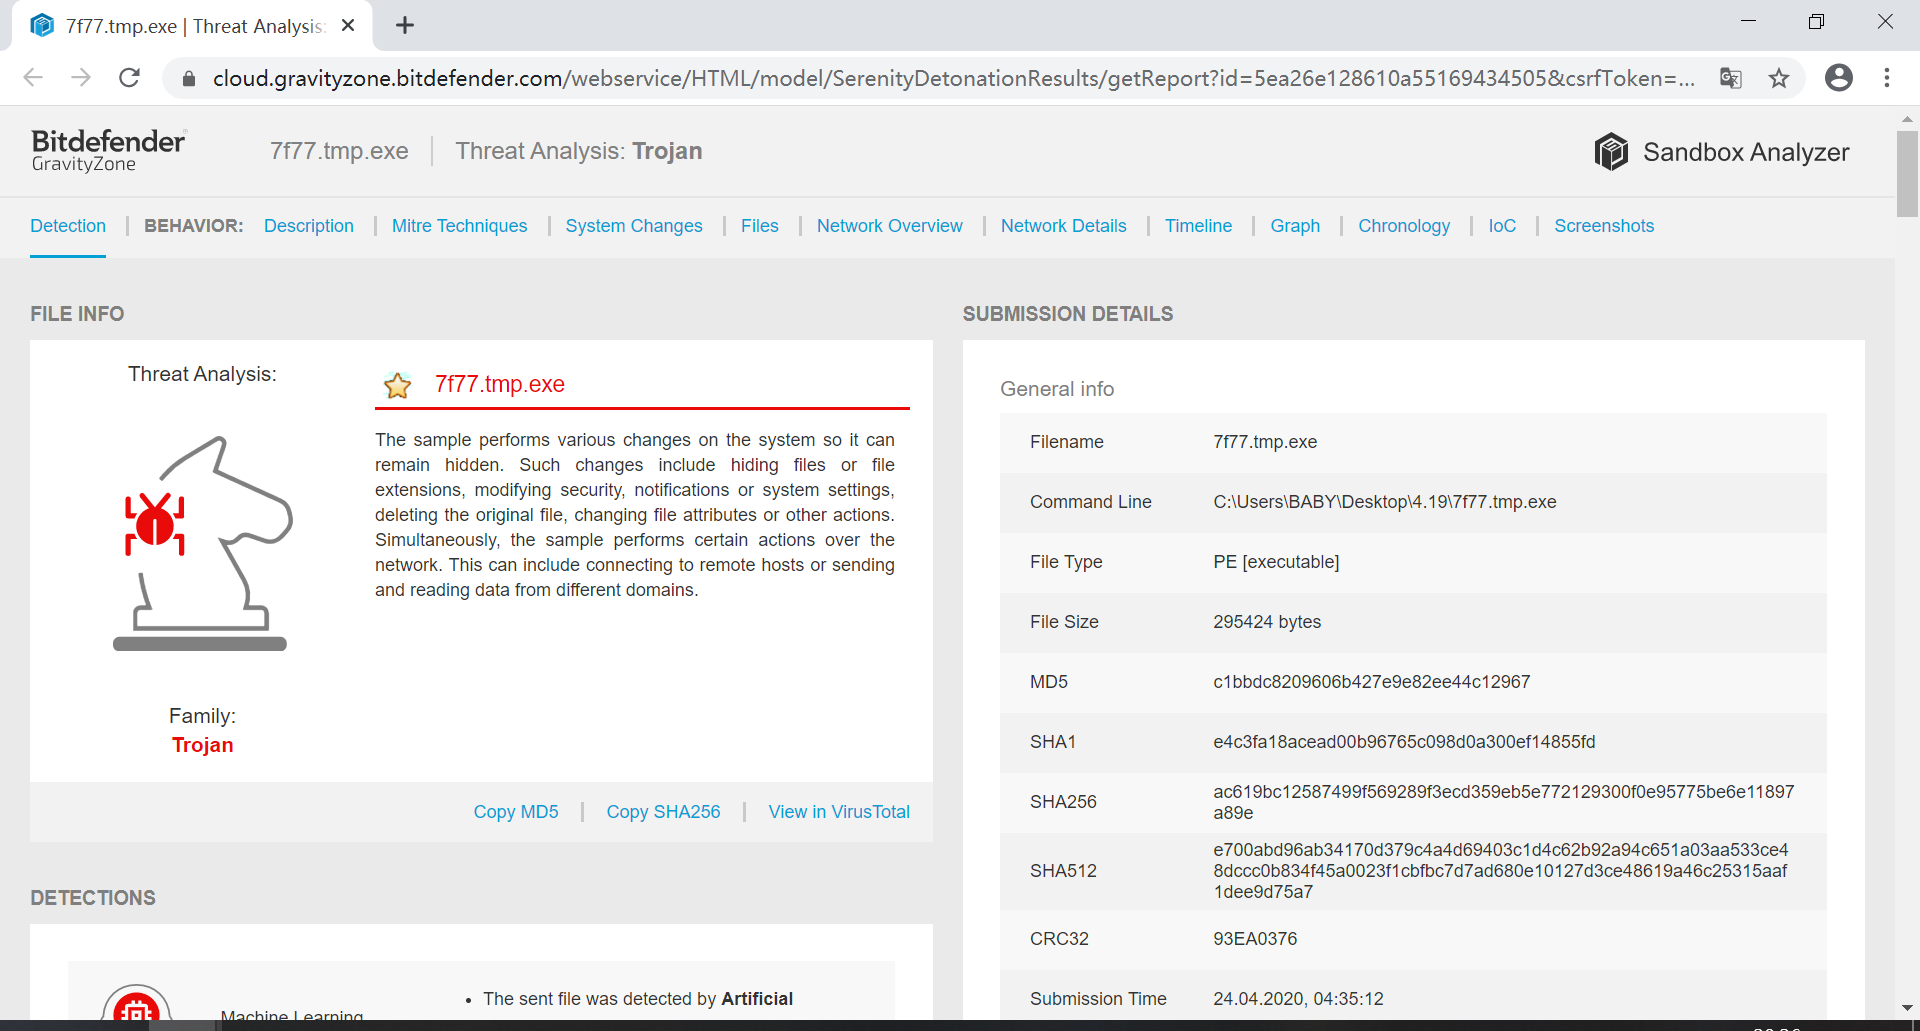1920x1031 pixels.
Task: Select the Detection tab
Action: 68,226
